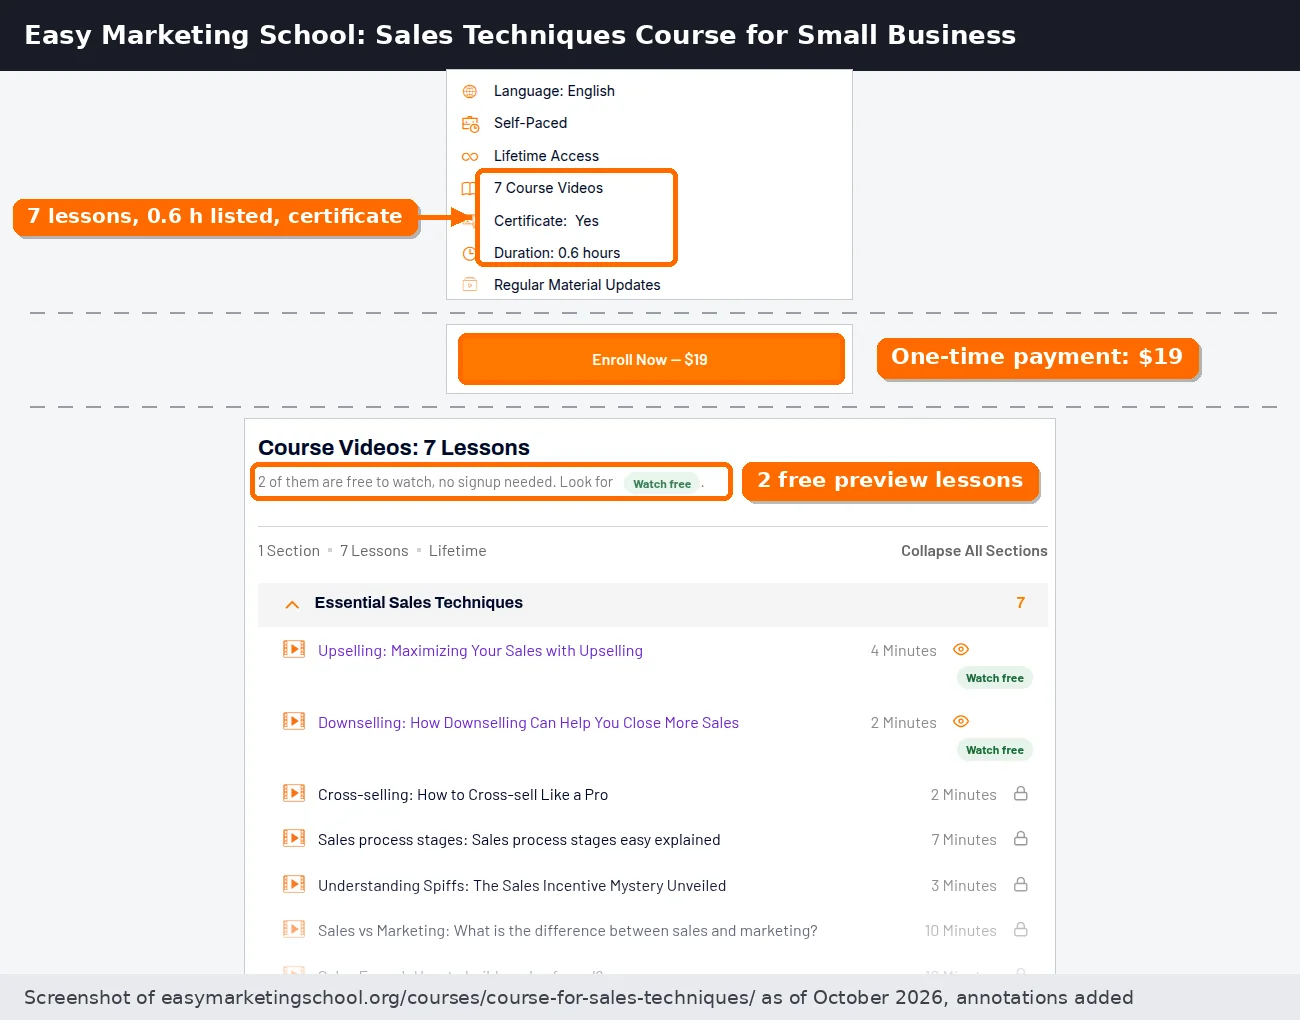Click the video icon for Sales process stages
Viewport: 1300px width, 1020px height.
[x=294, y=838]
